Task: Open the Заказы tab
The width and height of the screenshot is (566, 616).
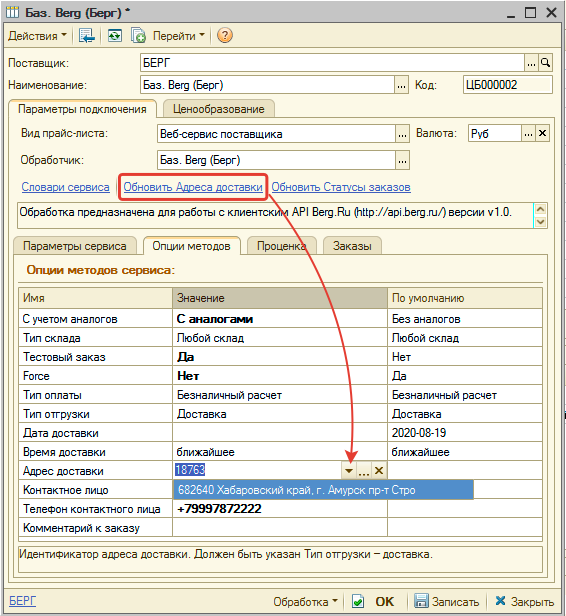Action: [352, 246]
